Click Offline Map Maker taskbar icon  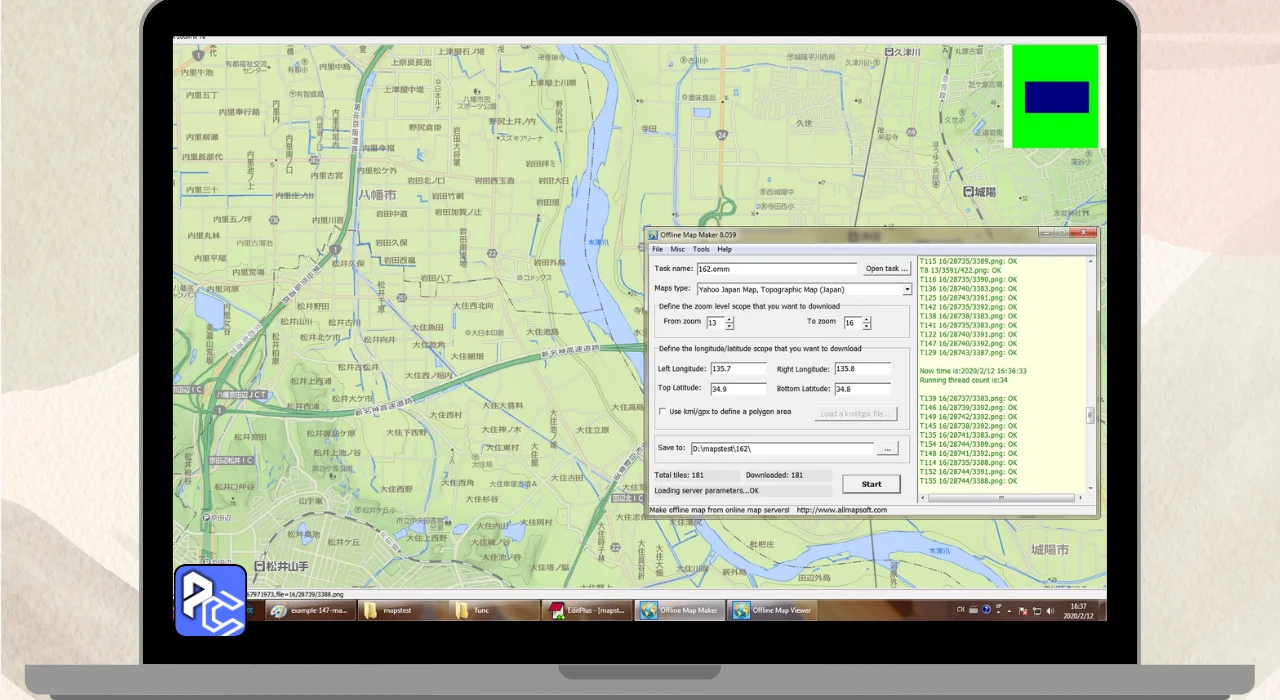coord(679,610)
